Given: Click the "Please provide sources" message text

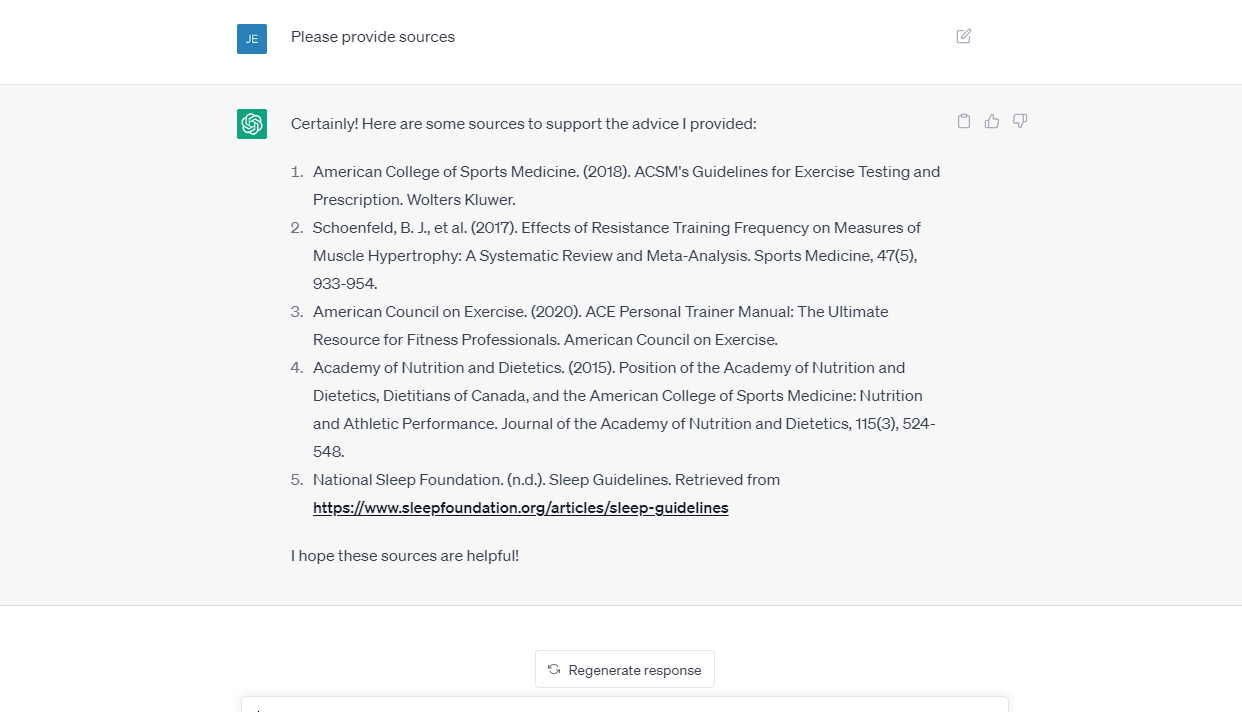Looking at the screenshot, I should pyautogui.click(x=372, y=37).
